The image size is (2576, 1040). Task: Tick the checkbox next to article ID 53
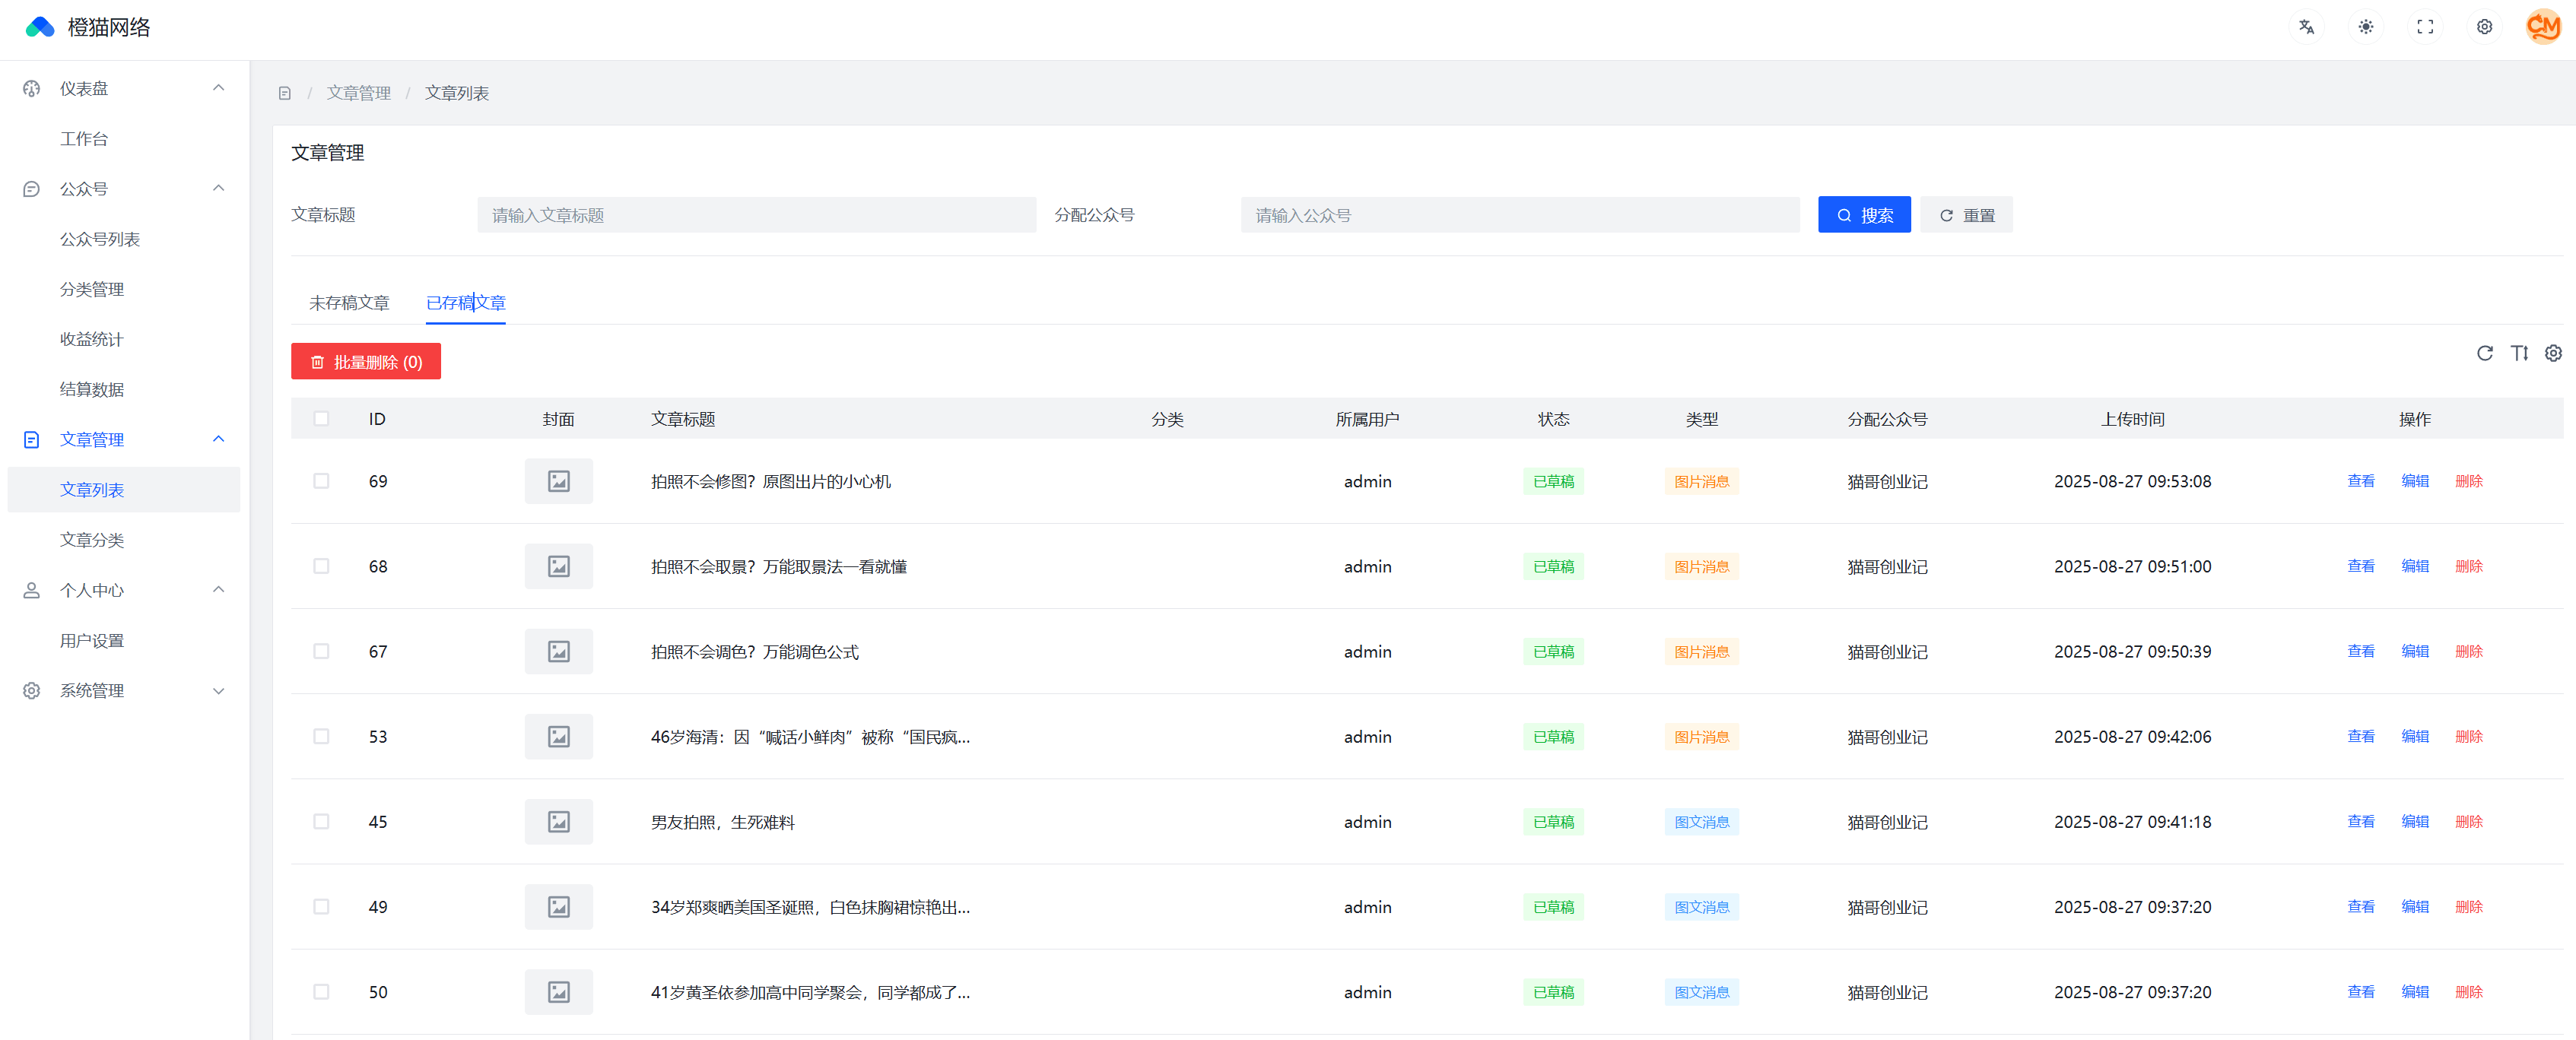pyautogui.click(x=321, y=736)
